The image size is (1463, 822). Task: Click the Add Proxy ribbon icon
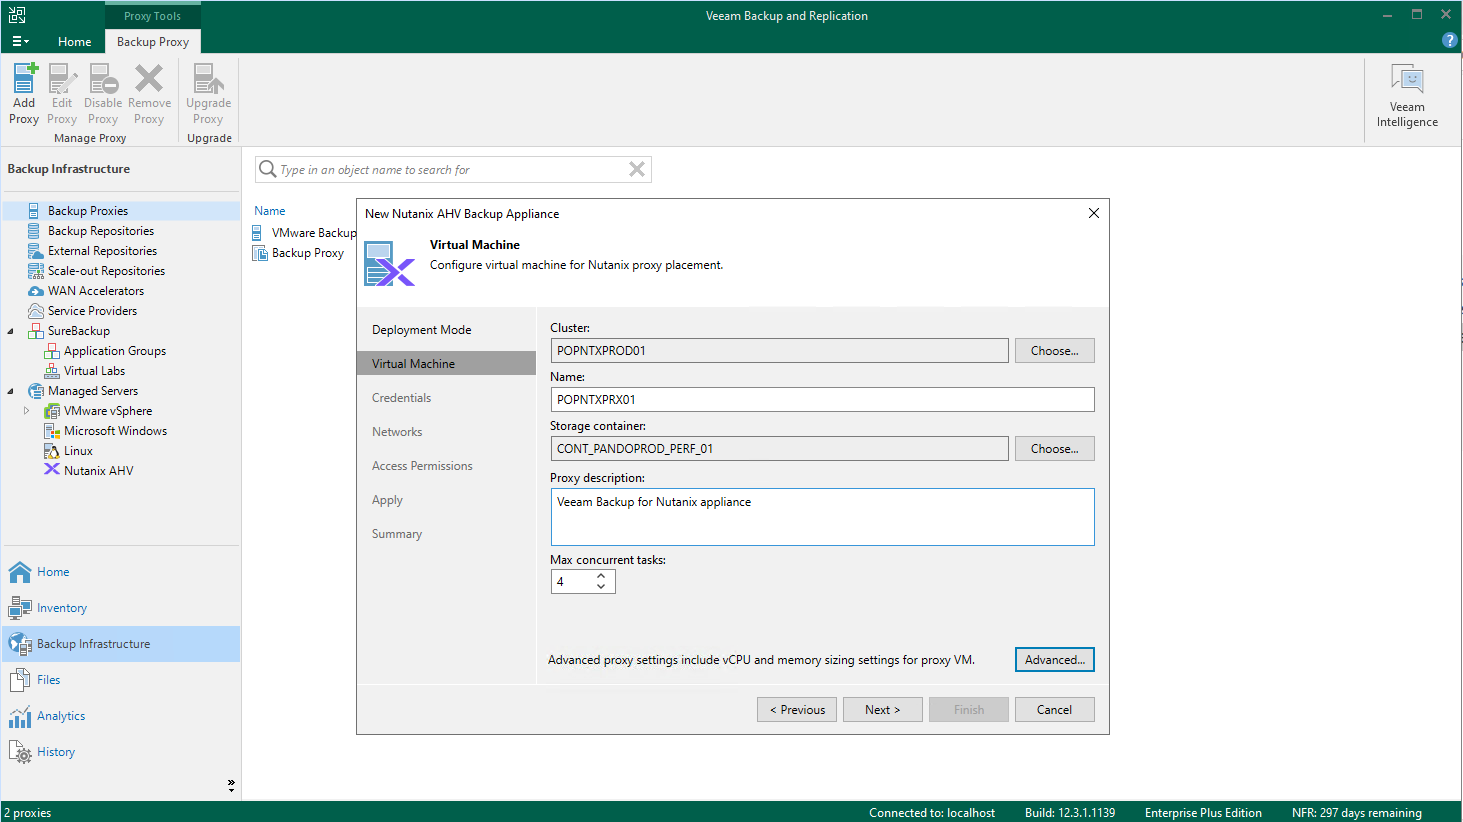point(24,94)
